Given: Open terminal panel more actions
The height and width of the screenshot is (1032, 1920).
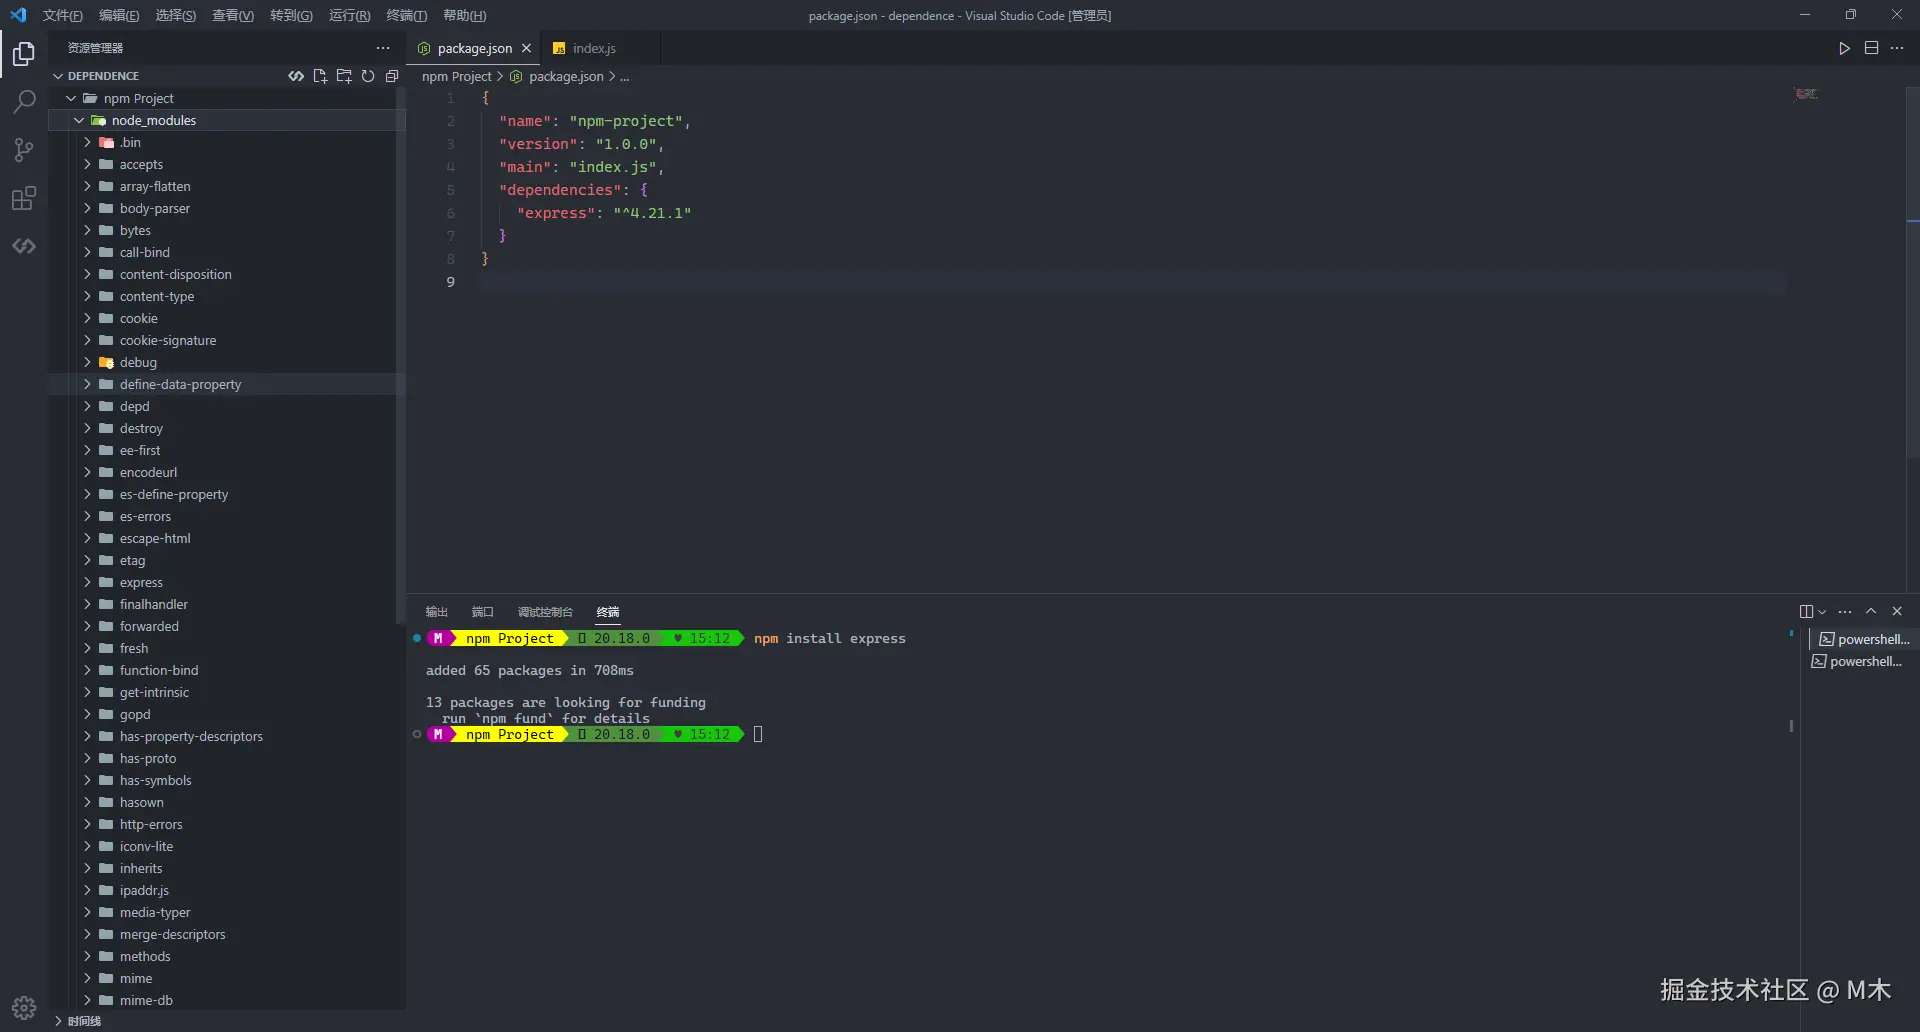Looking at the screenshot, I should 1845,612.
